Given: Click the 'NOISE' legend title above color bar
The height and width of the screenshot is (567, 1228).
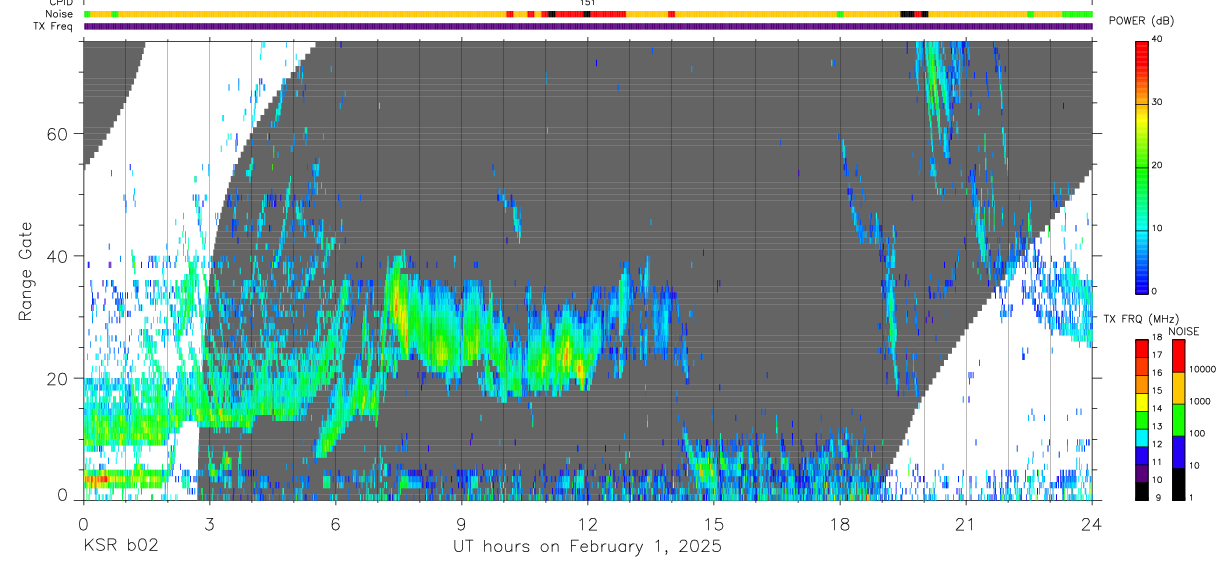Looking at the screenshot, I should tap(1183, 331).
